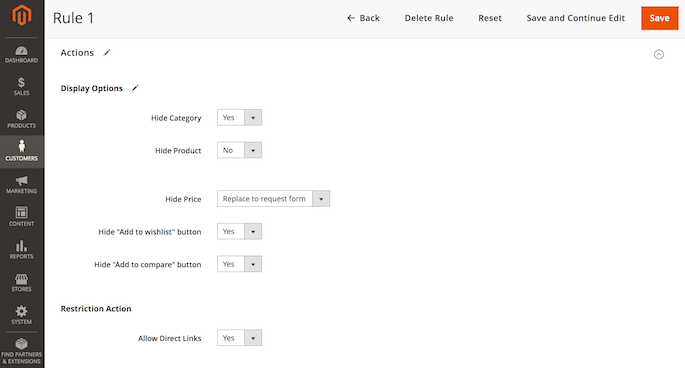
Task: Open the Marketing sidebar menu
Action: coord(21,184)
